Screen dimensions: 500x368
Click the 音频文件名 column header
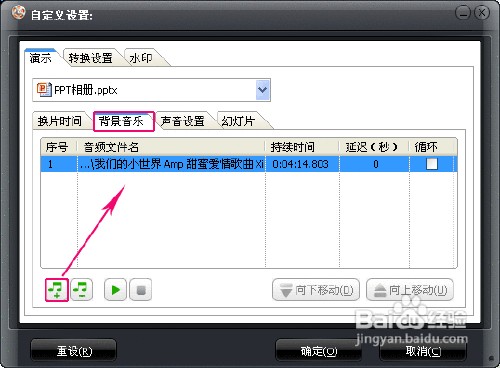point(171,147)
